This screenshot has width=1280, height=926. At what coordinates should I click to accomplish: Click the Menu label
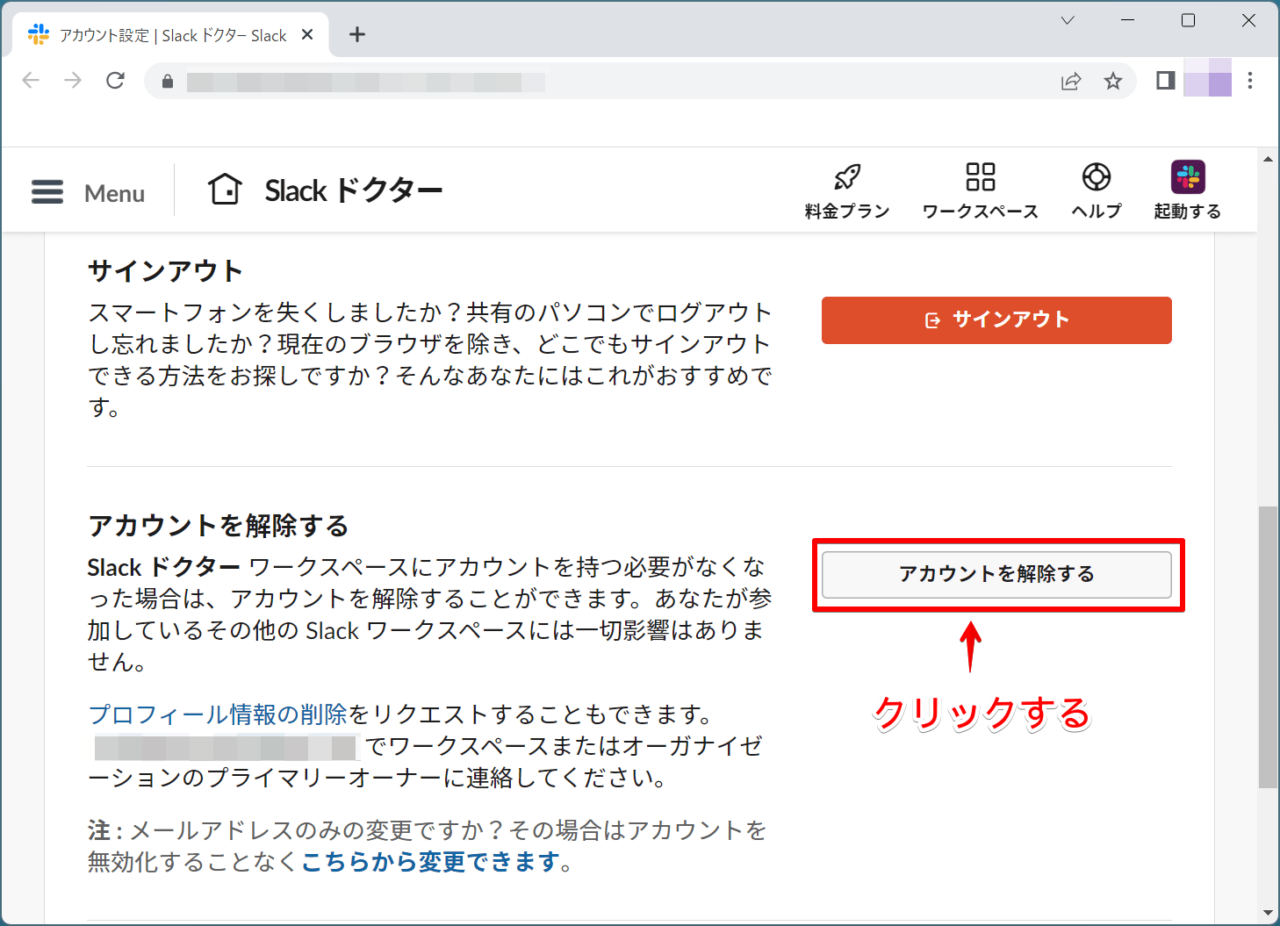(114, 193)
